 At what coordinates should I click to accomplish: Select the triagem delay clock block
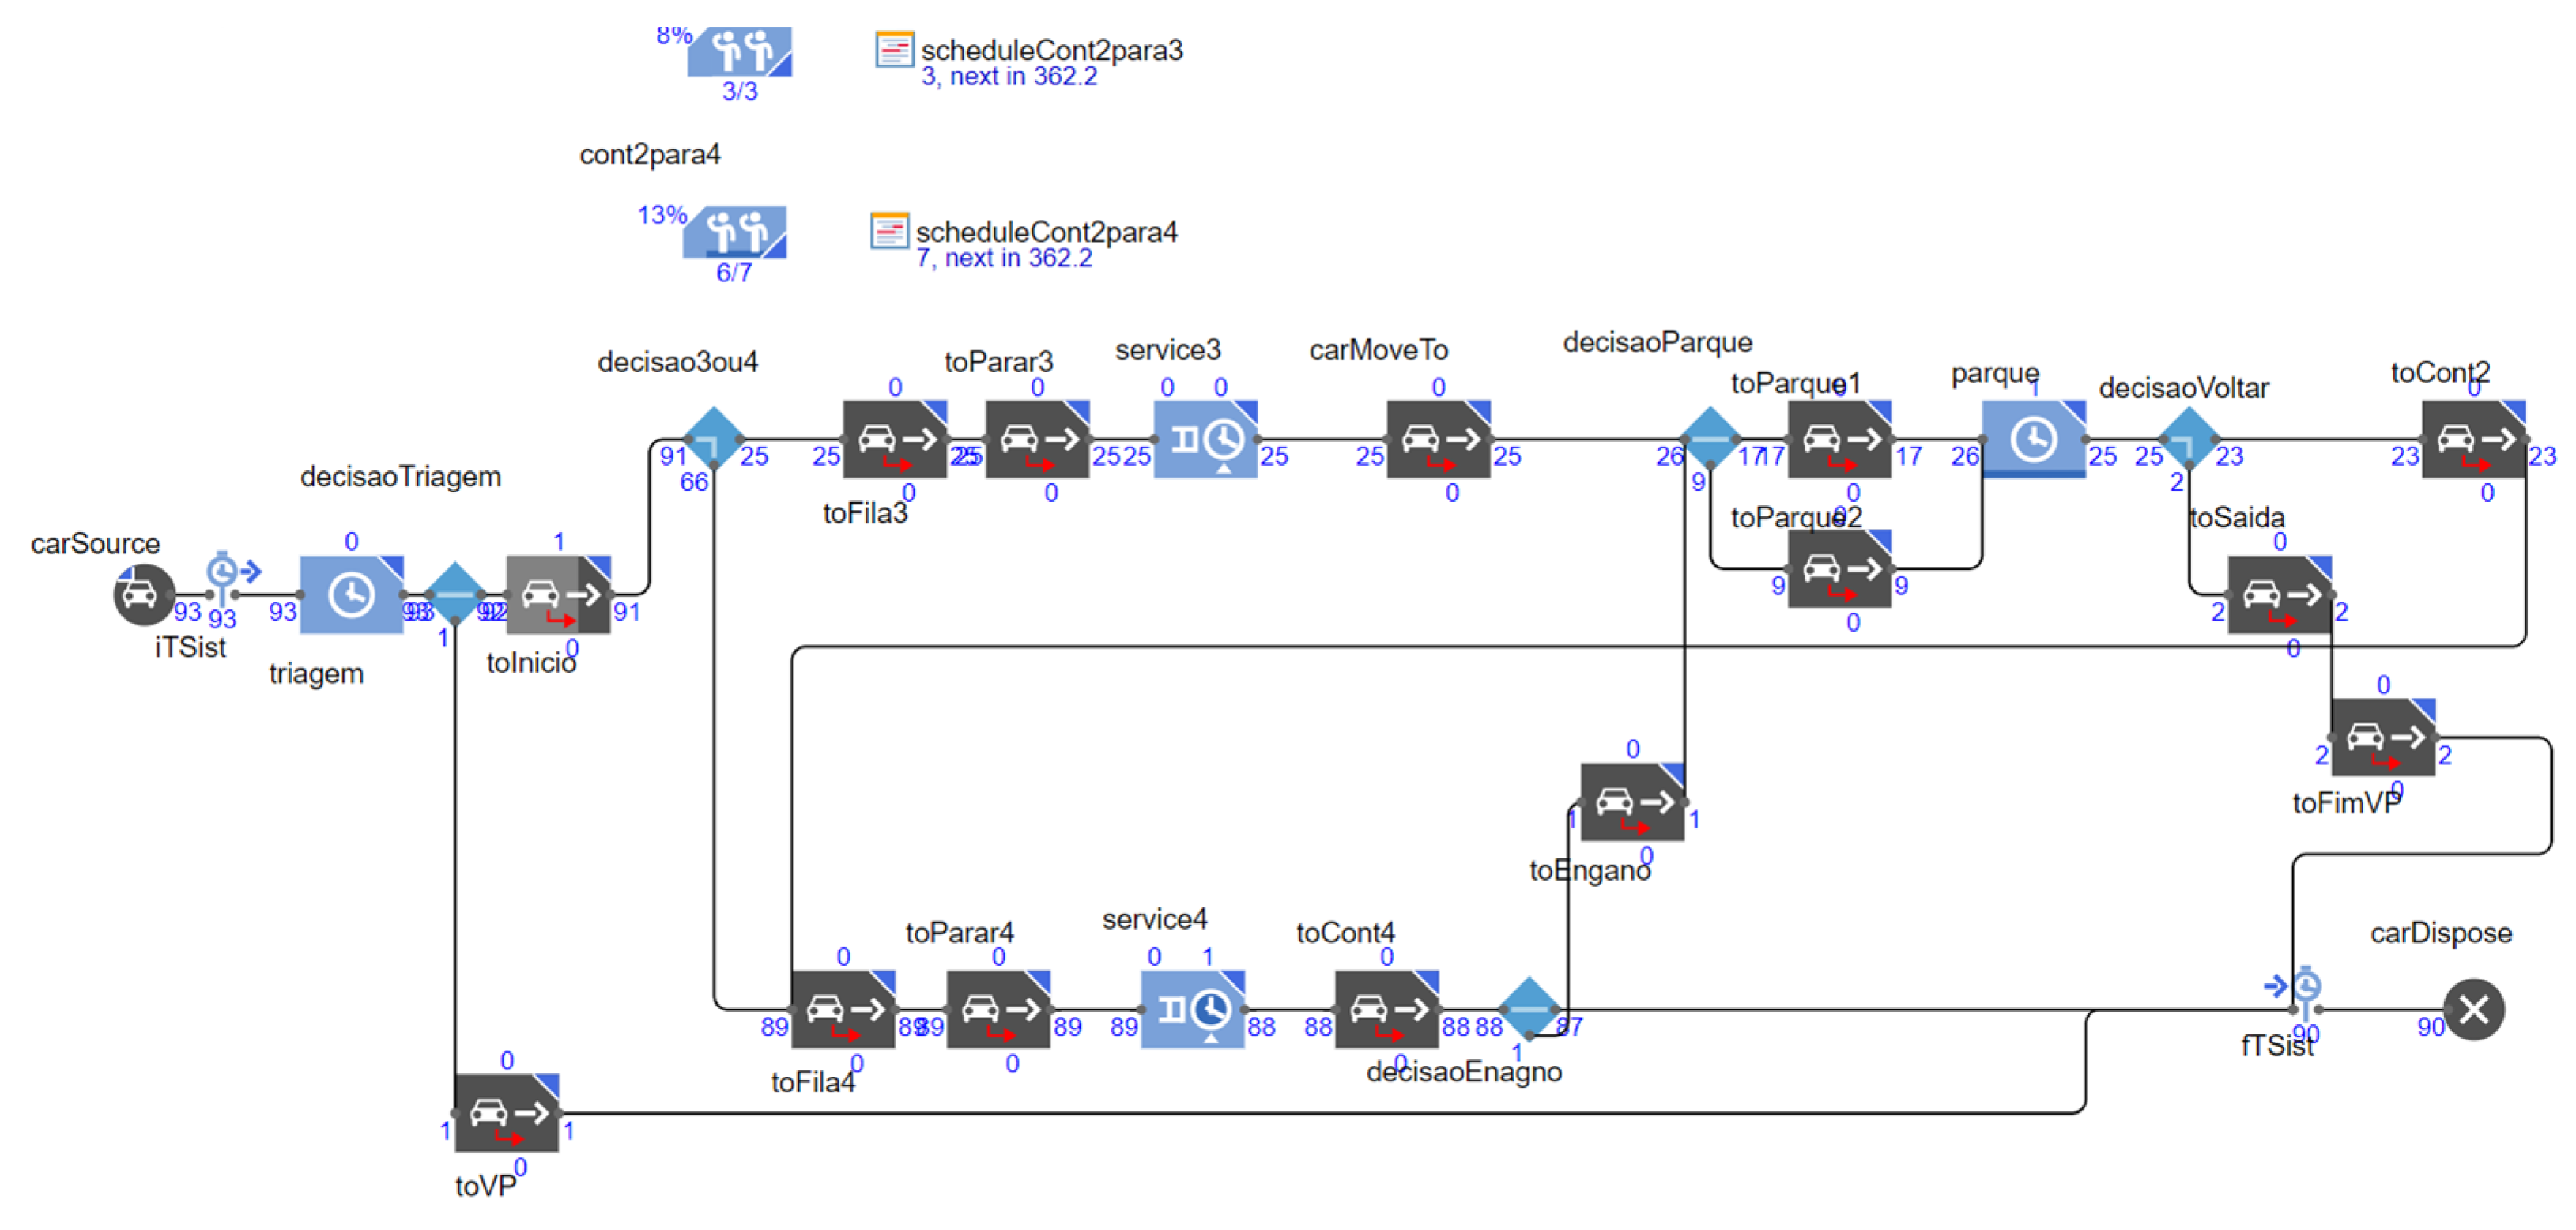tap(351, 595)
